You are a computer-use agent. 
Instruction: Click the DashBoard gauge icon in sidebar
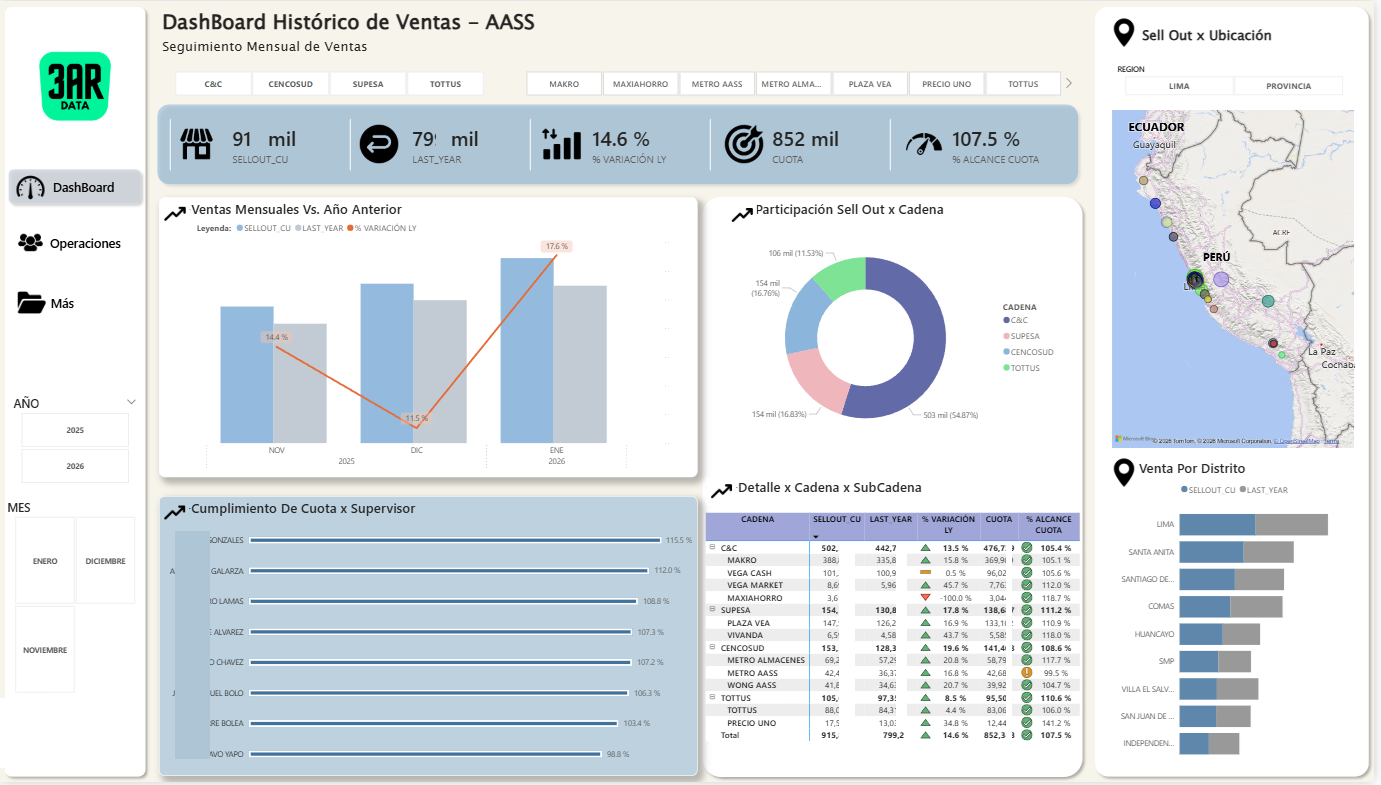click(x=31, y=188)
